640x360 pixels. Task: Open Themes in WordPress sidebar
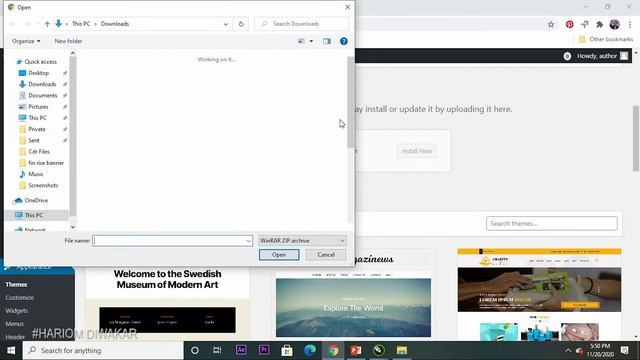[x=16, y=284]
